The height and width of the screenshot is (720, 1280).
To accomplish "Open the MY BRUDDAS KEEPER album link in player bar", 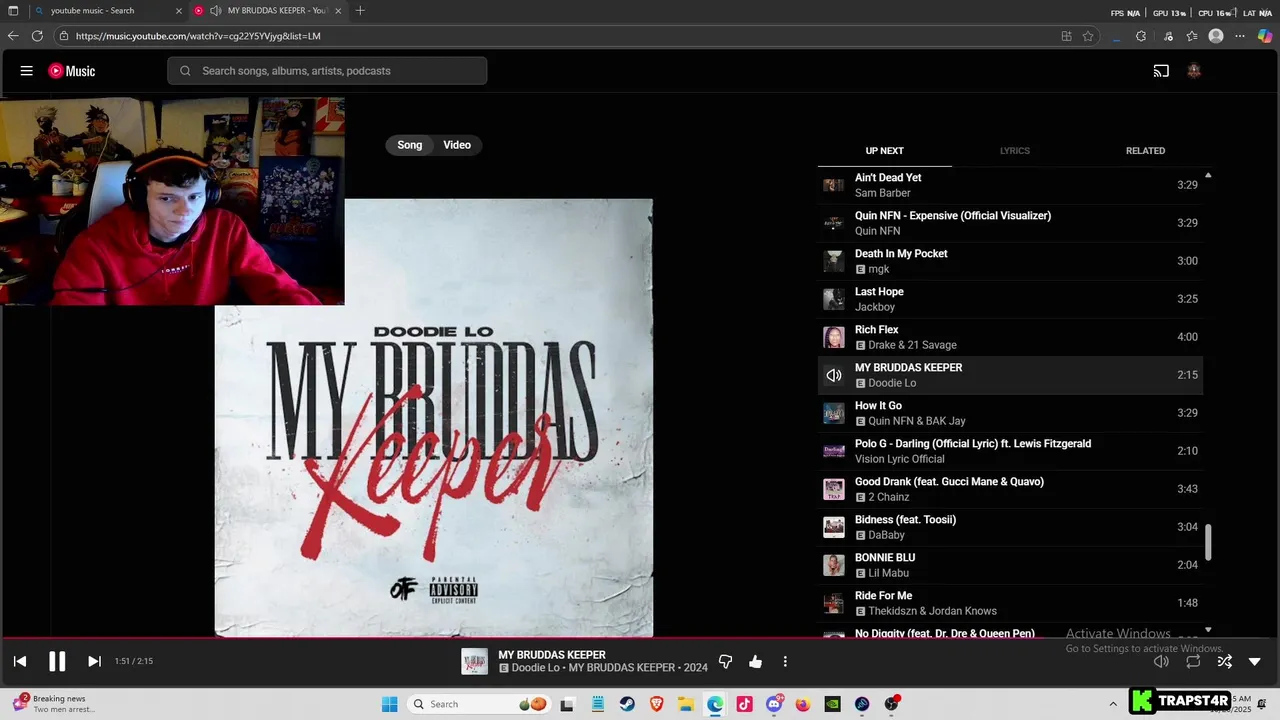I will (622, 668).
